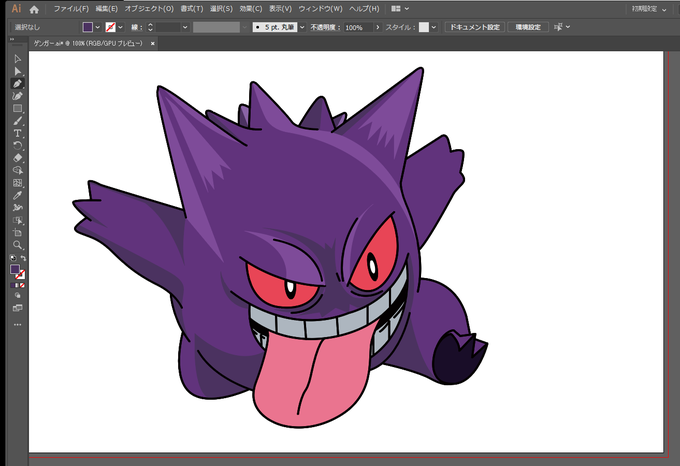Open Edit Toolbar three dots
680x466 pixels.
click(17, 324)
